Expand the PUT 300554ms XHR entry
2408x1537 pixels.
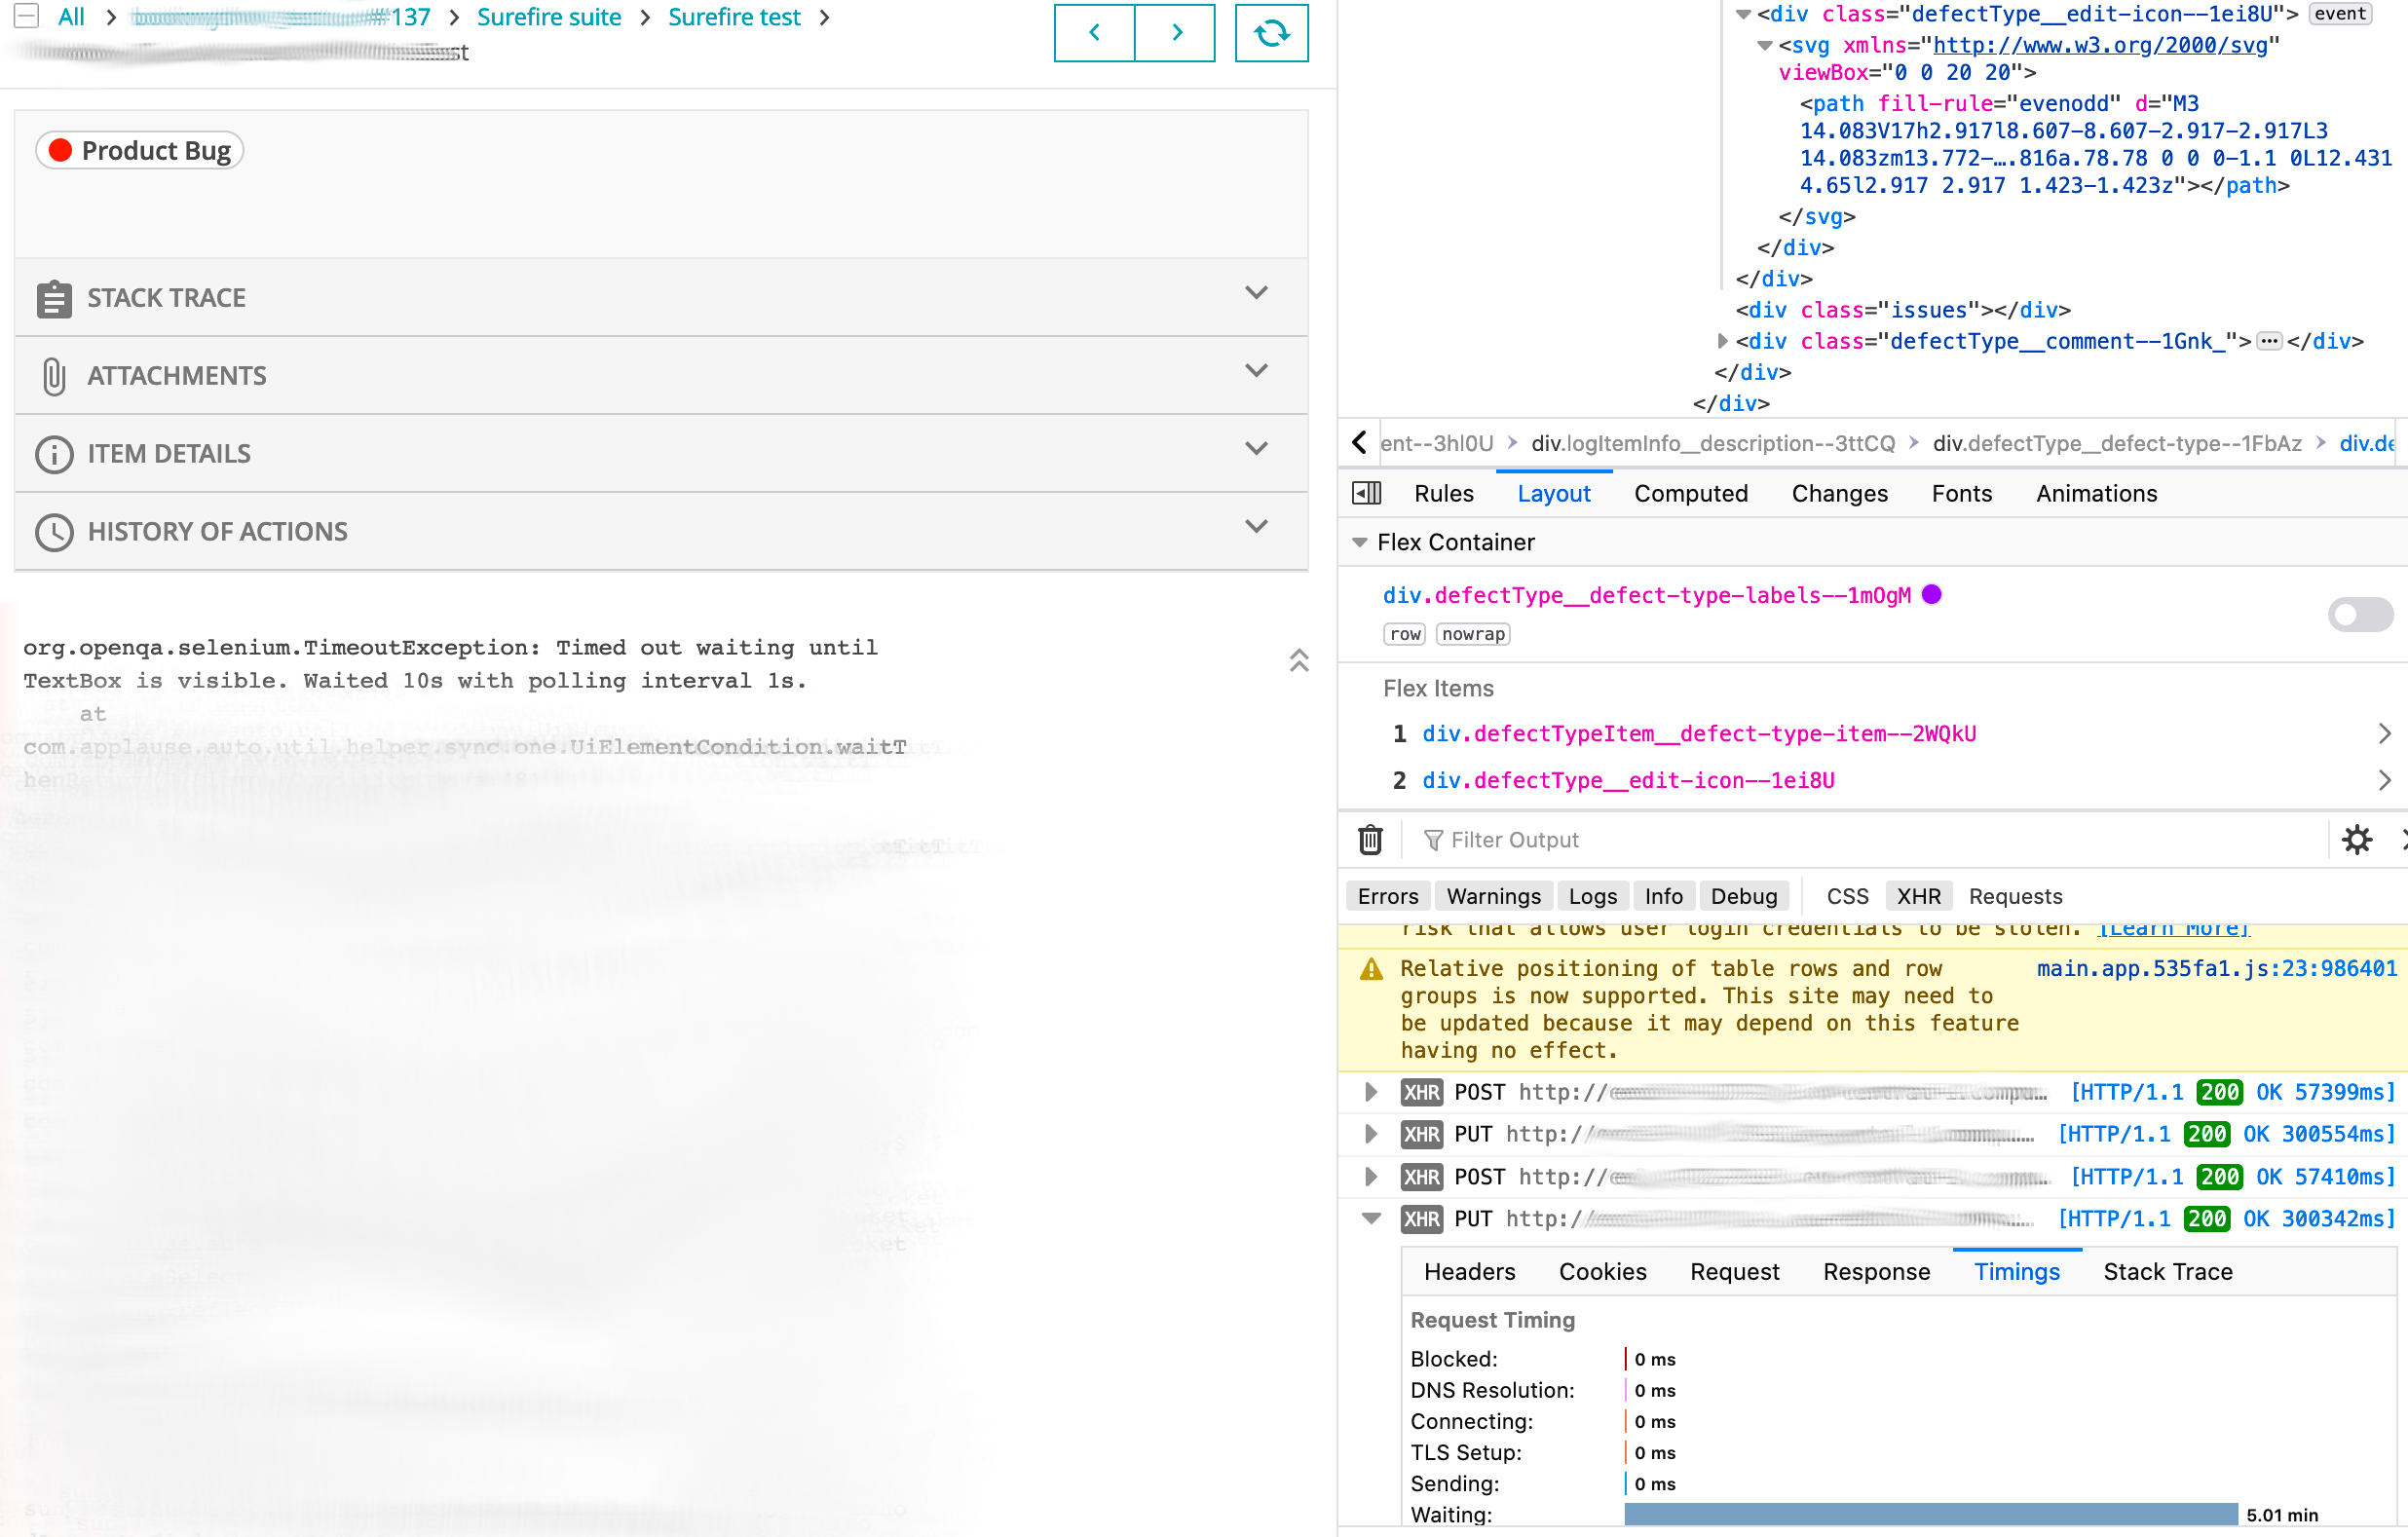(1370, 1134)
